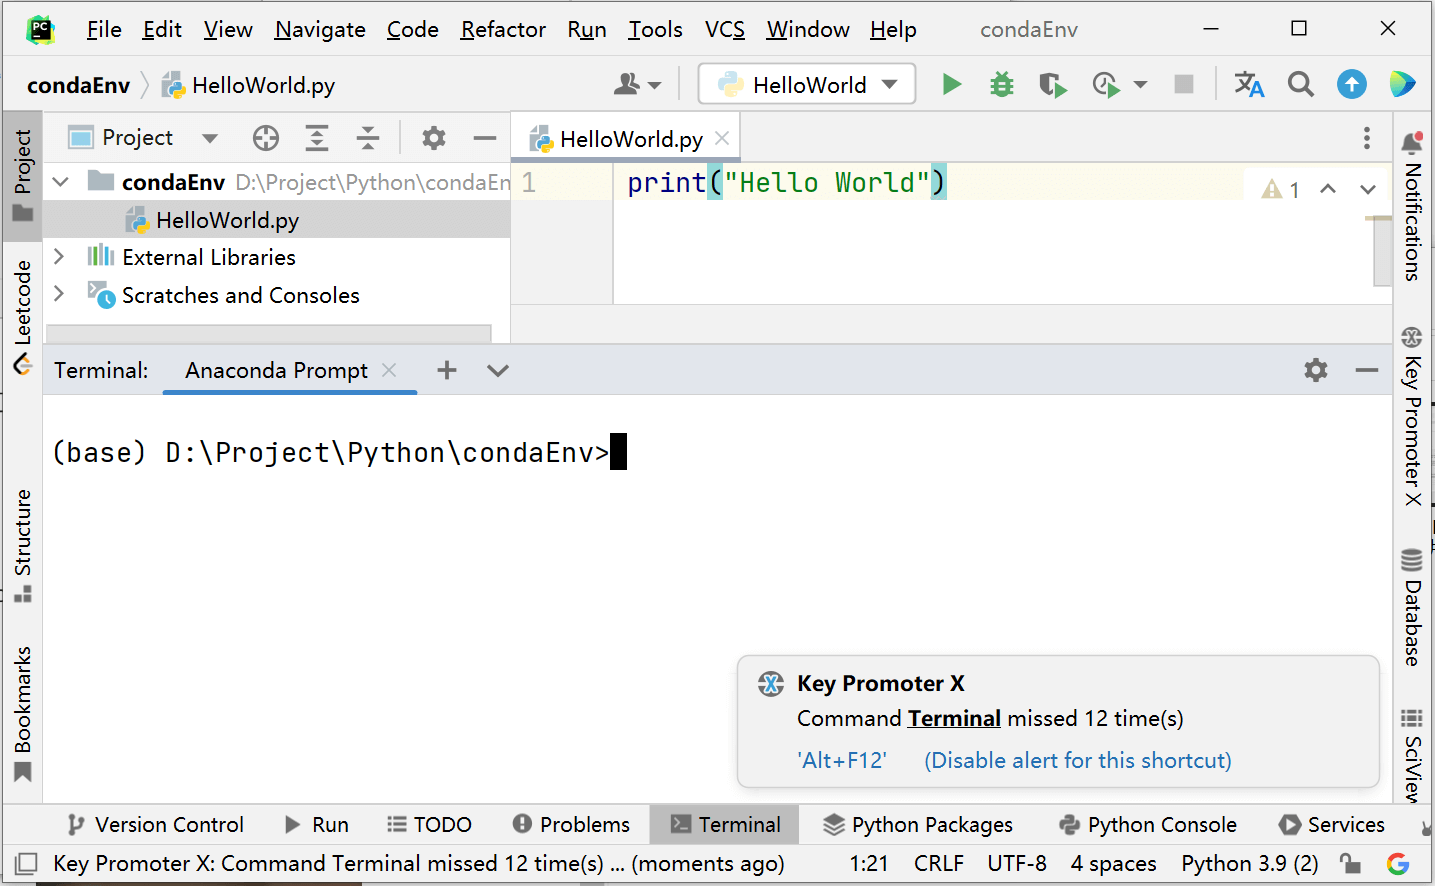Open the SciView tool window
1435x886 pixels.
point(1412,754)
